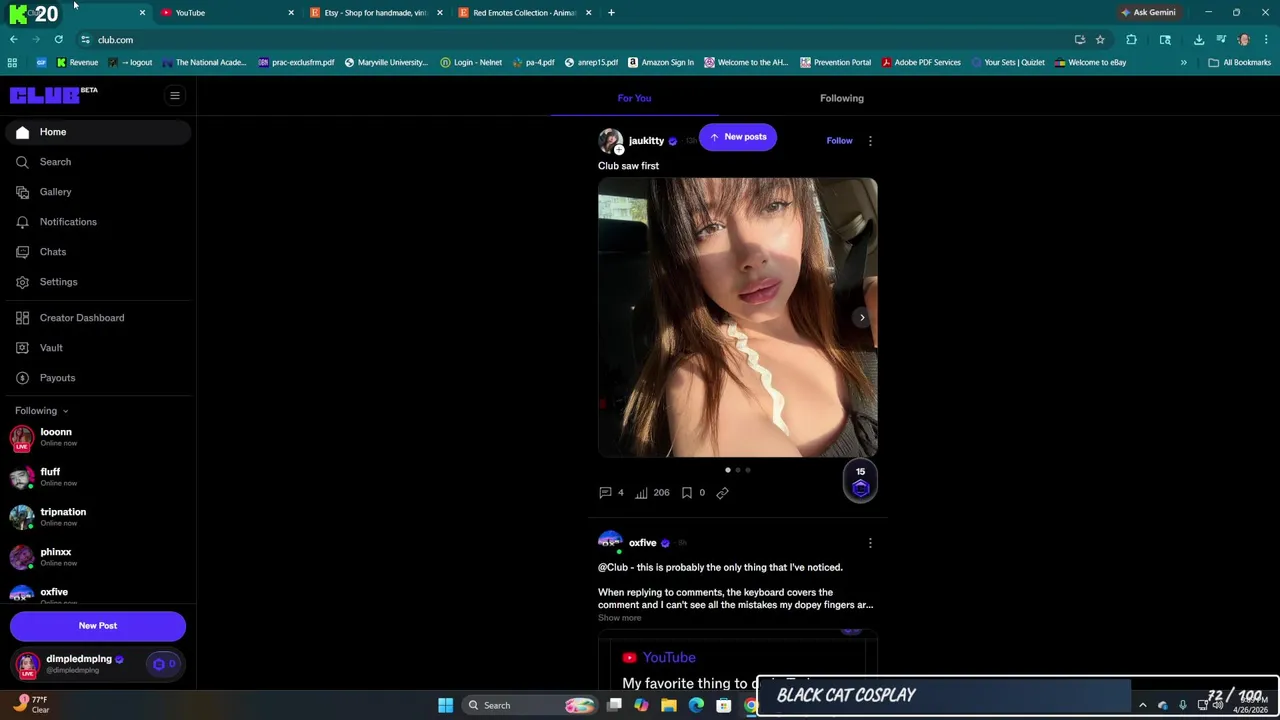The image size is (1280, 720).
Task: Open oxfive's username on the post
Action: tap(642, 543)
